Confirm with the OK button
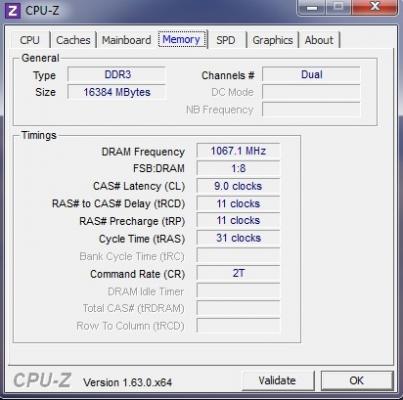403x400 pixels. pyautogui.click(x=357, y=380)
